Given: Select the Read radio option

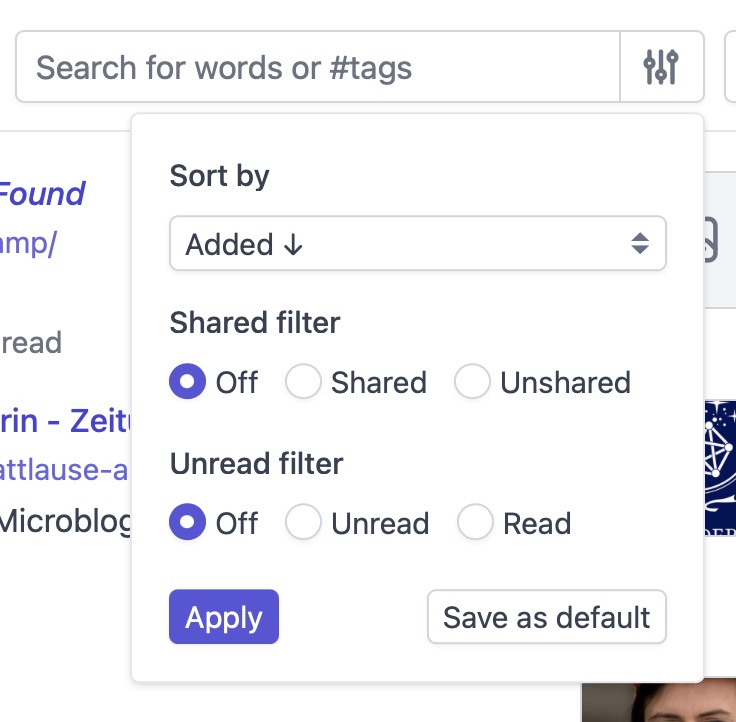Looking at the screenshot, I should click(475, 523).
